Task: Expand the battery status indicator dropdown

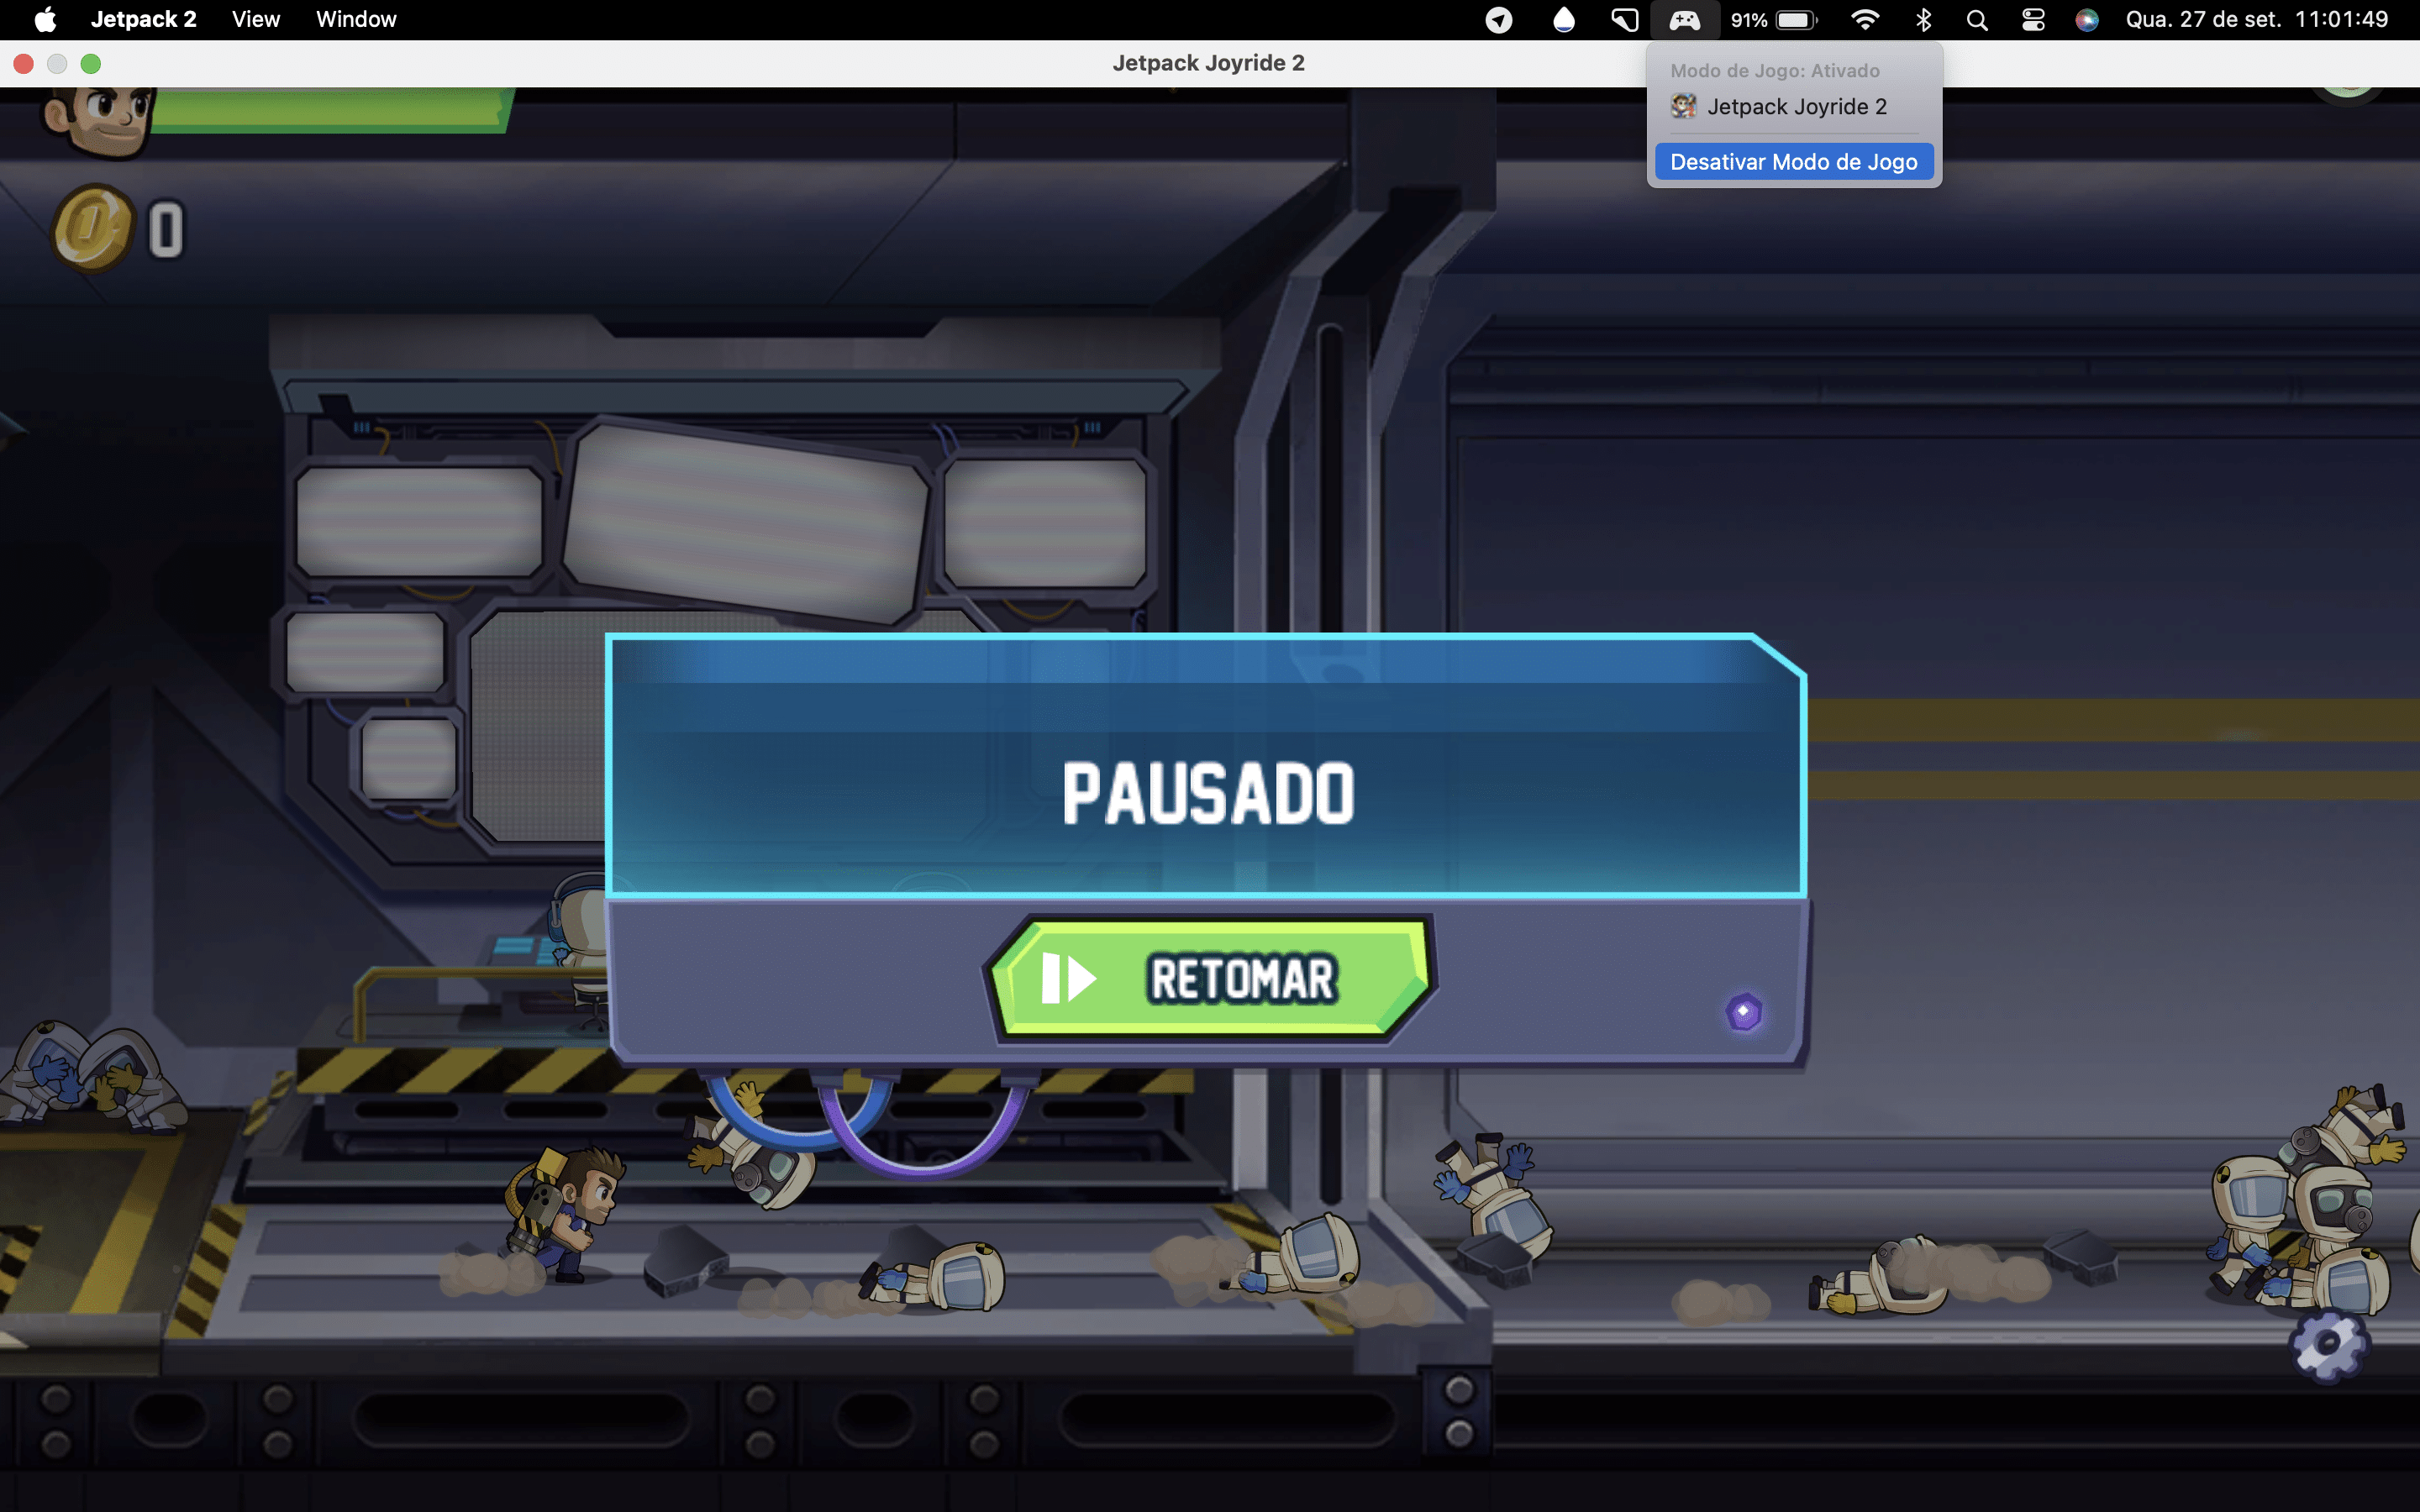Action: [1798, 19]
